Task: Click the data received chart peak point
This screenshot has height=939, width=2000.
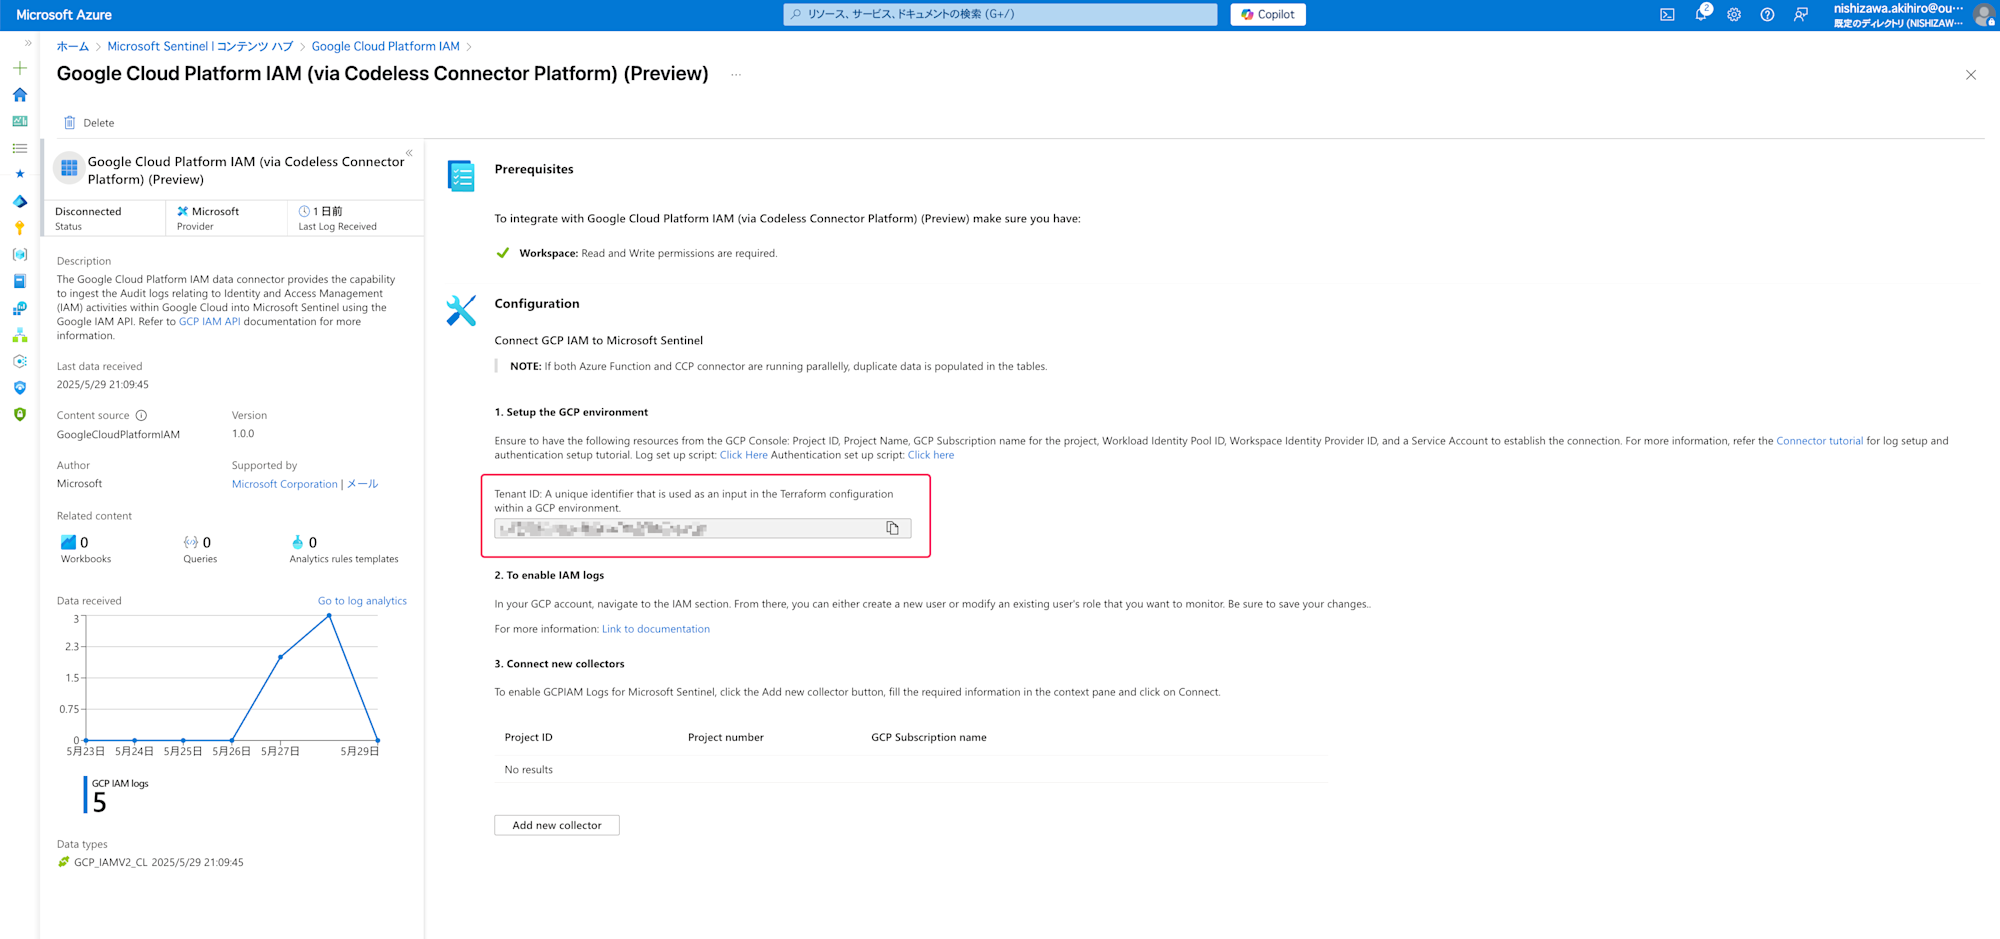Action: [330, 617]
